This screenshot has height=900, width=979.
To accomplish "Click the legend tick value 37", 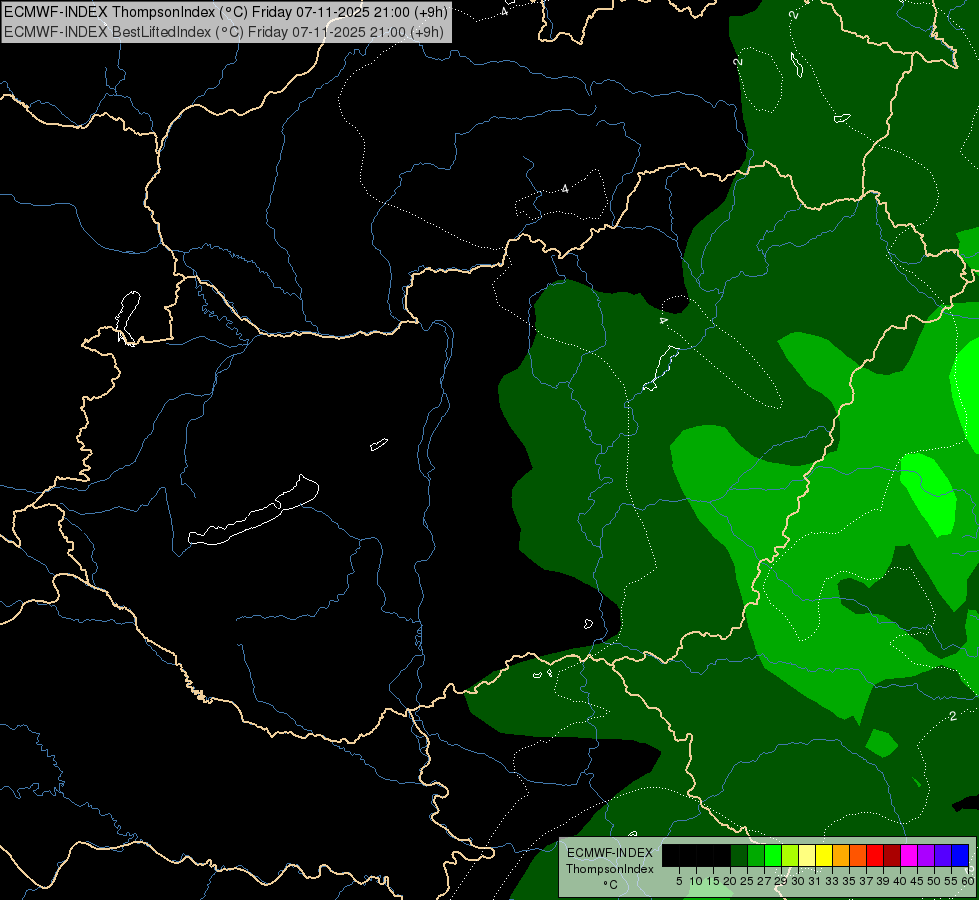I will click(x=866, y=881).
